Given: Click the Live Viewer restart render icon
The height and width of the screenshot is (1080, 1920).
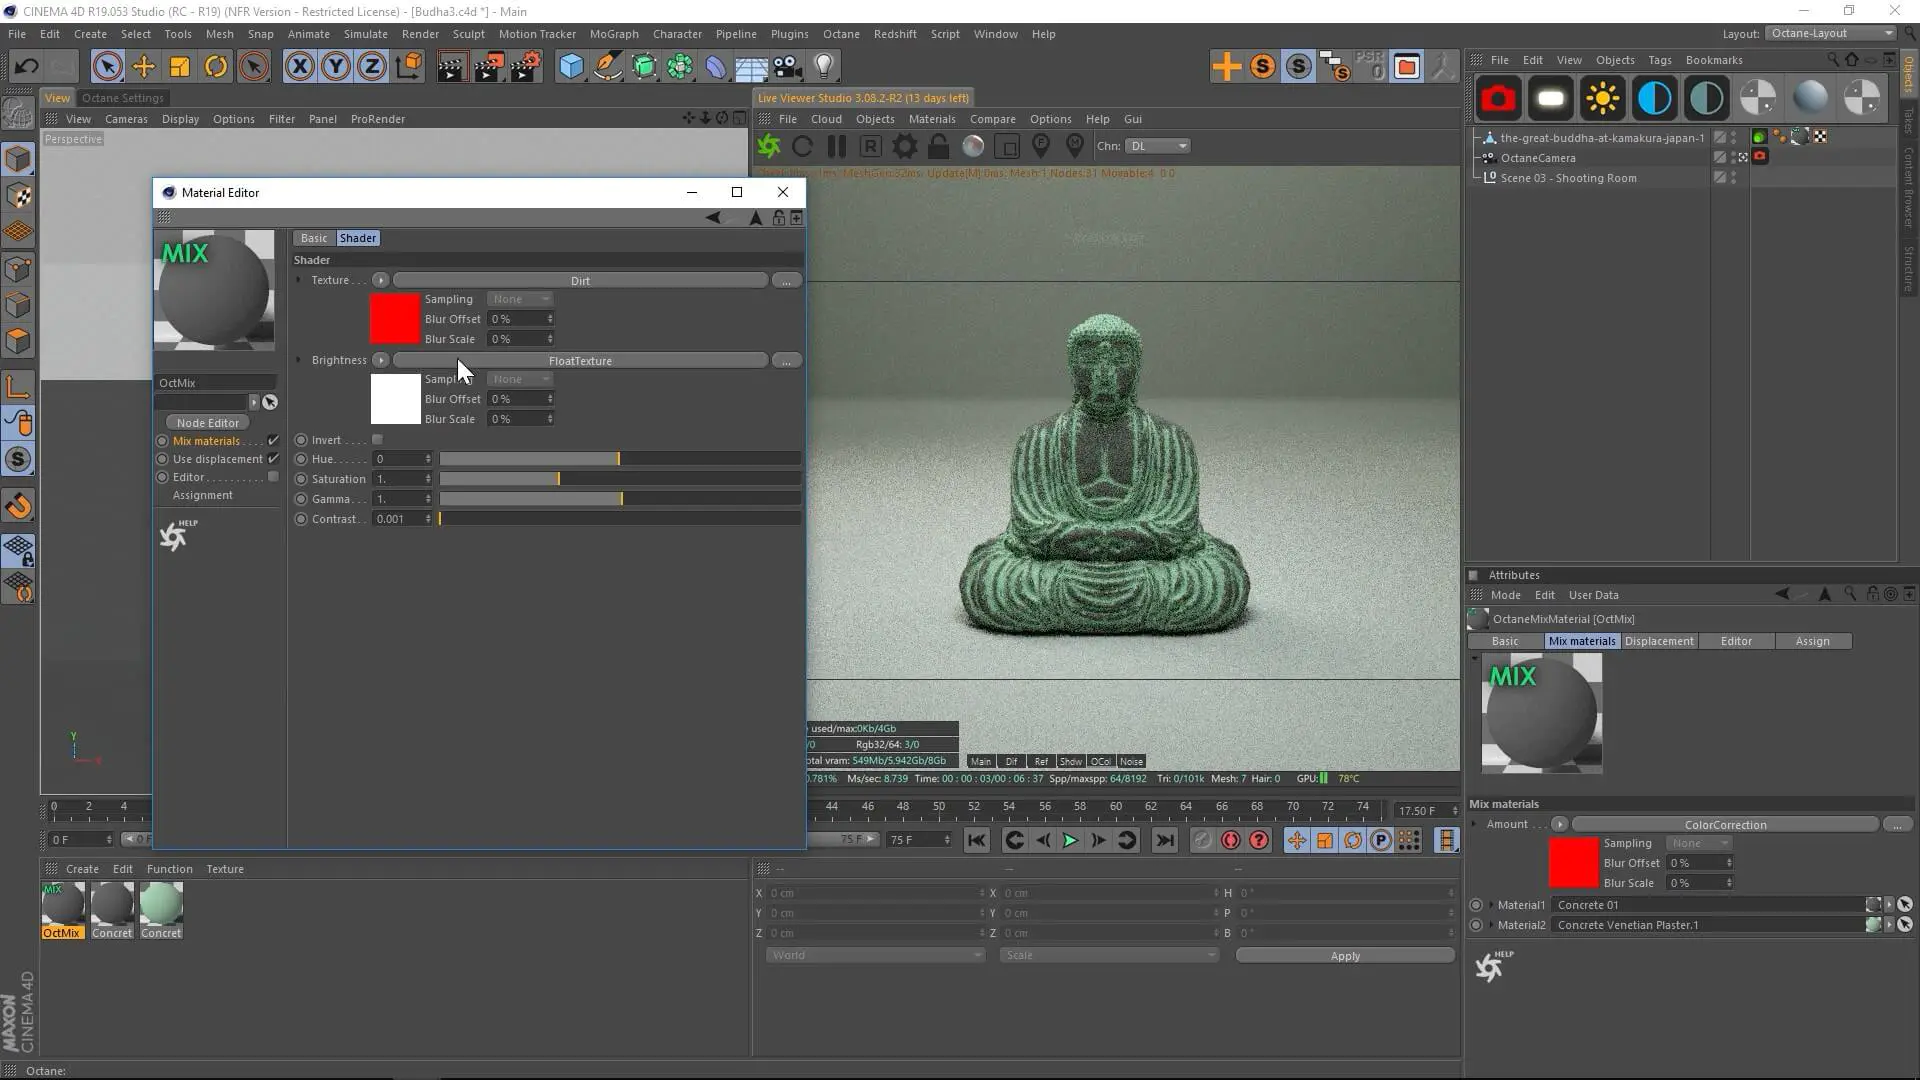Looking at the screenshot, I should point(802,146).
